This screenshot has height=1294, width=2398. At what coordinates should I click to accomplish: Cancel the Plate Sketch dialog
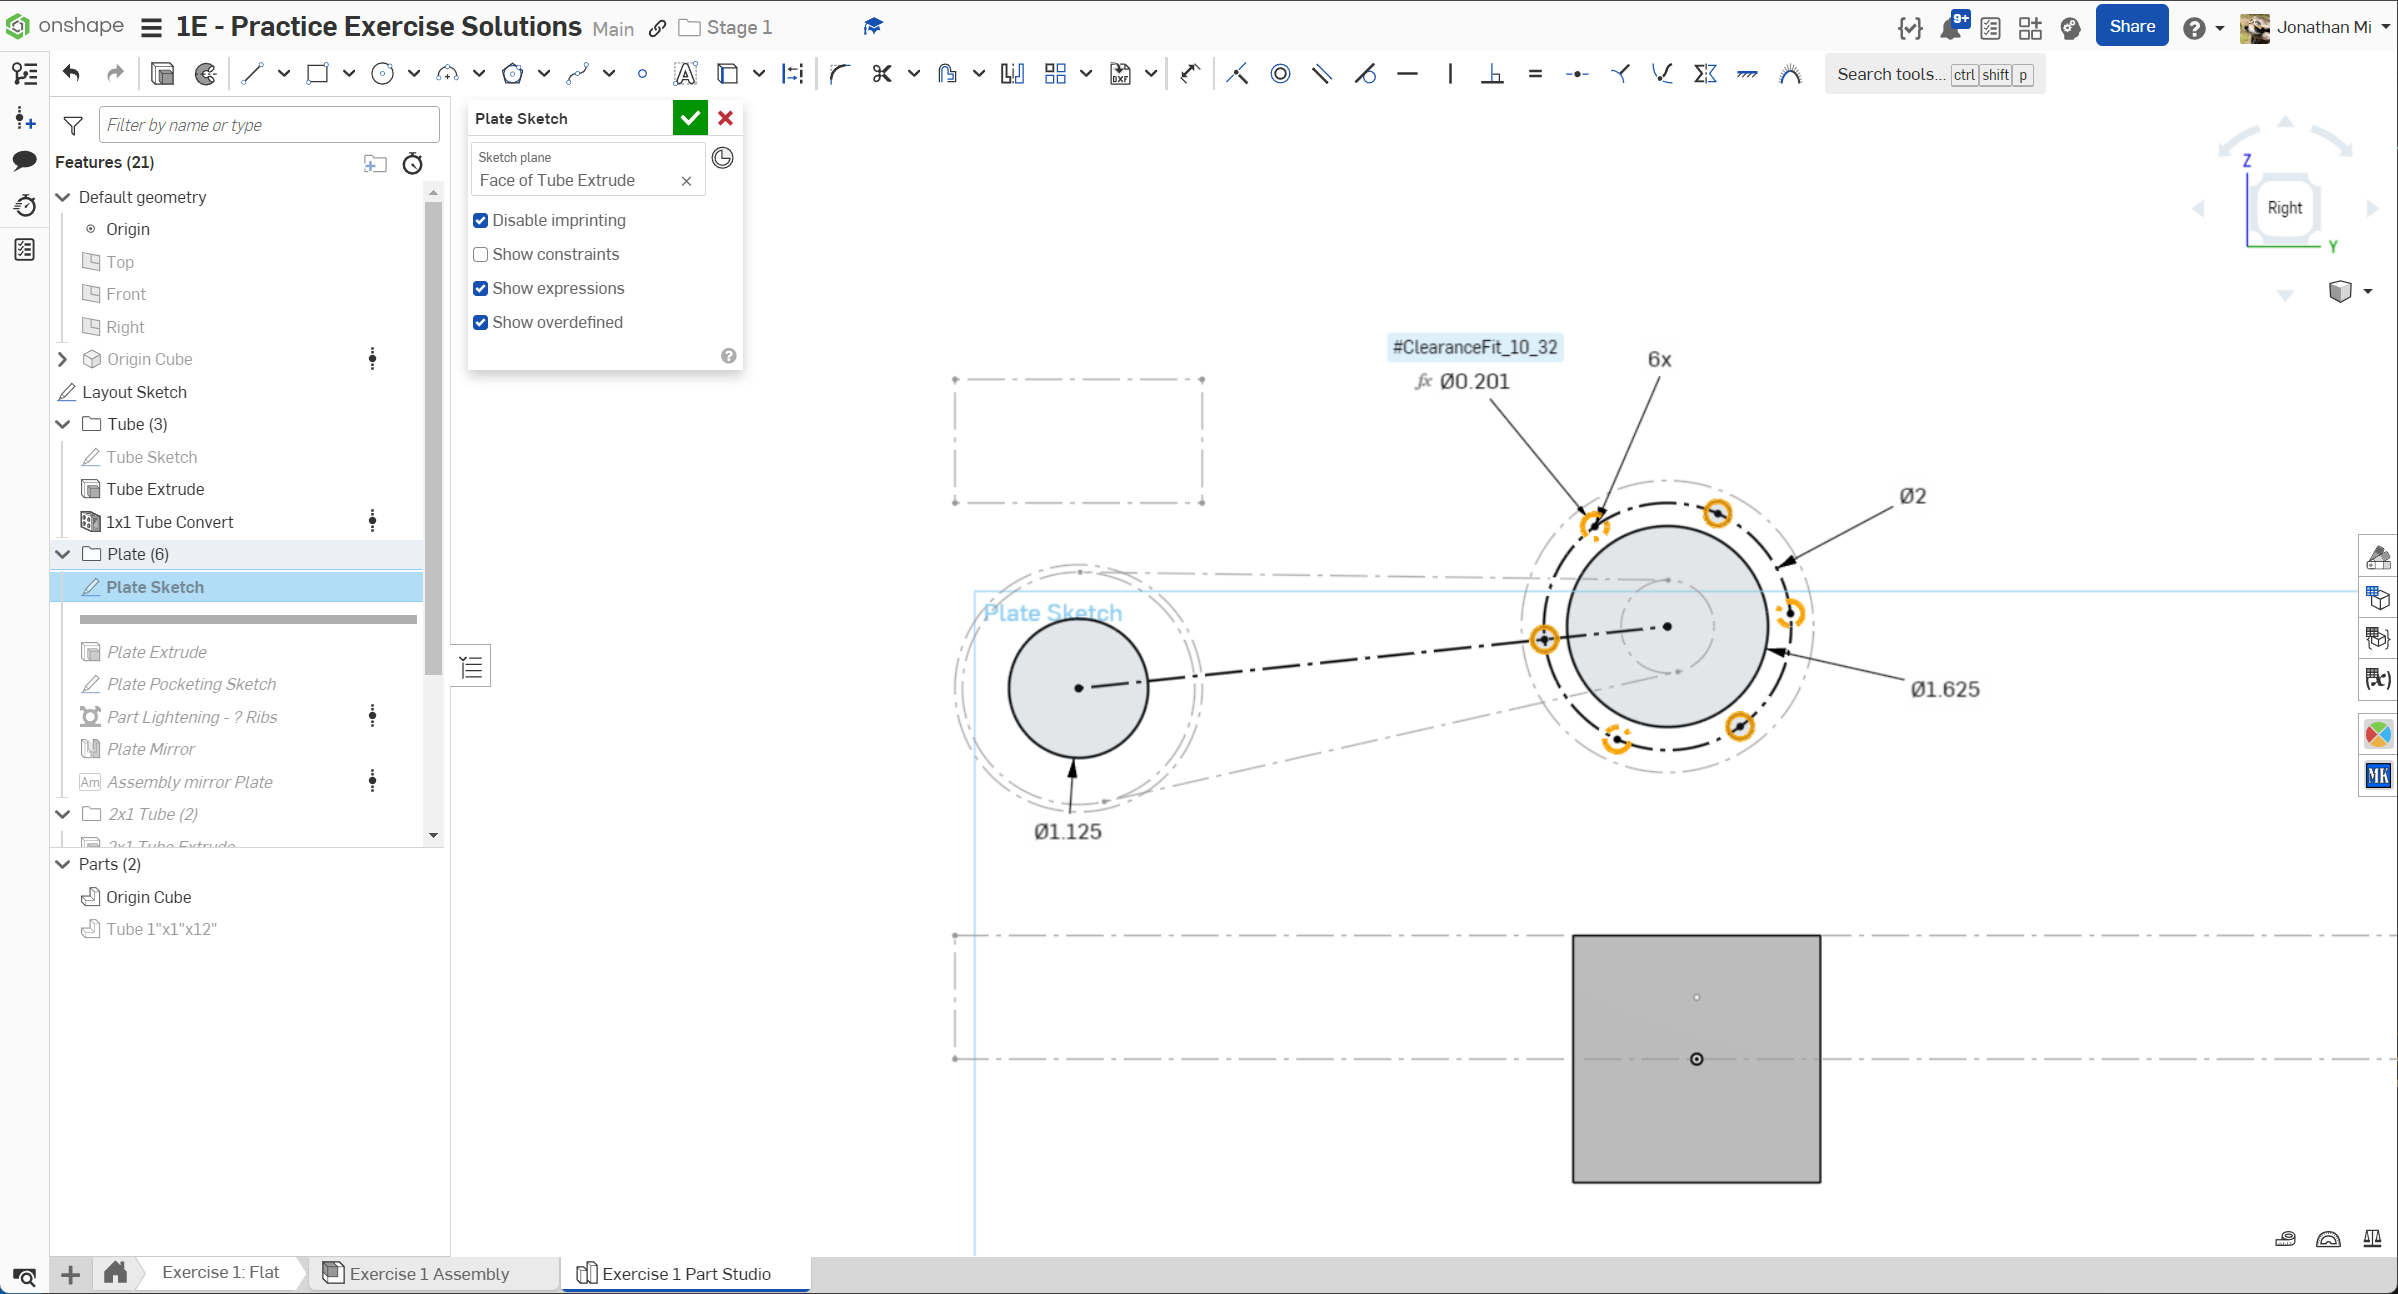coord(726,118)
